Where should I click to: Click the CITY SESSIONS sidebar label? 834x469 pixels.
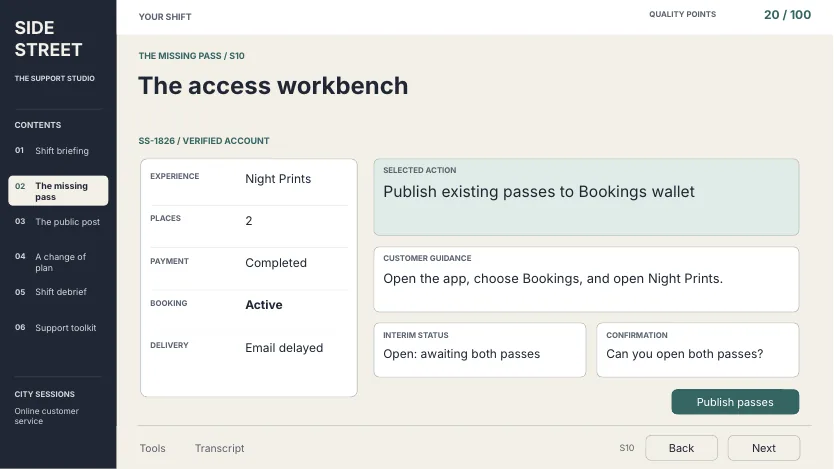click(x=45, y=394)
